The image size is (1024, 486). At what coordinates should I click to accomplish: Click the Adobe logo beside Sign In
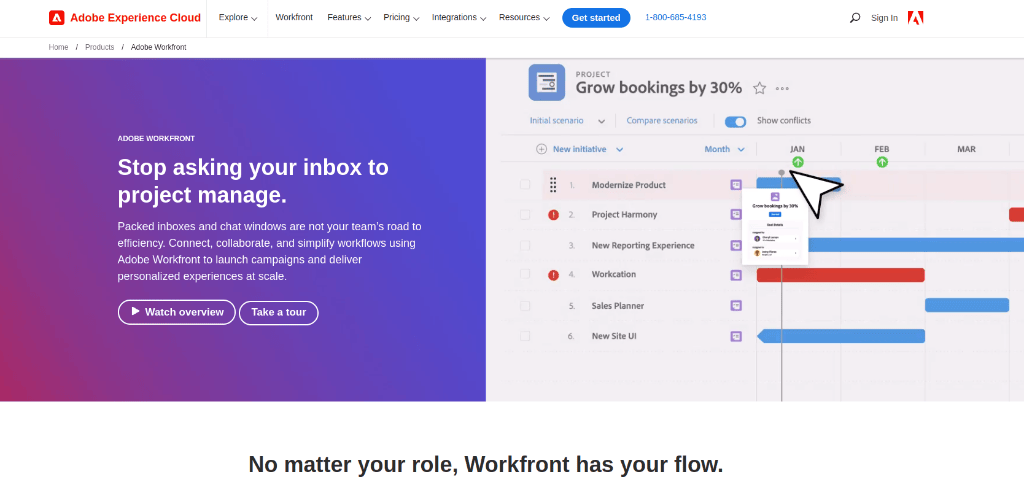pos(916,18)
